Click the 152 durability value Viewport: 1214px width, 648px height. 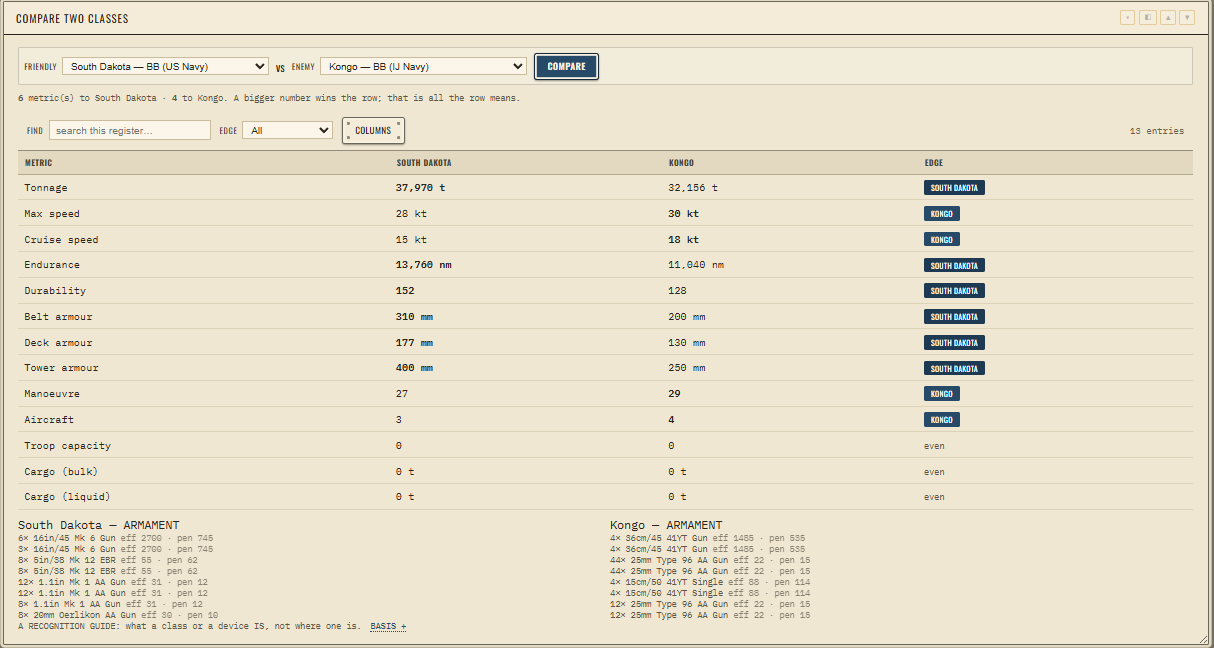[x=405, y=291]
